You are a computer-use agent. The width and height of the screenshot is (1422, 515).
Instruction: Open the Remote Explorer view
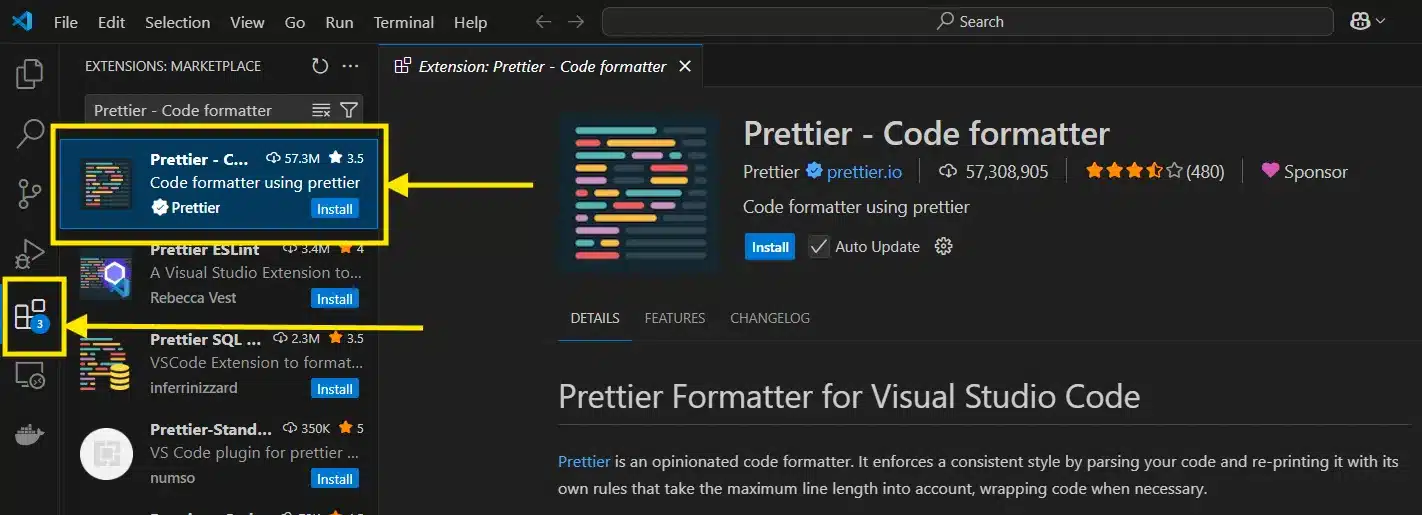coord(31,376)
